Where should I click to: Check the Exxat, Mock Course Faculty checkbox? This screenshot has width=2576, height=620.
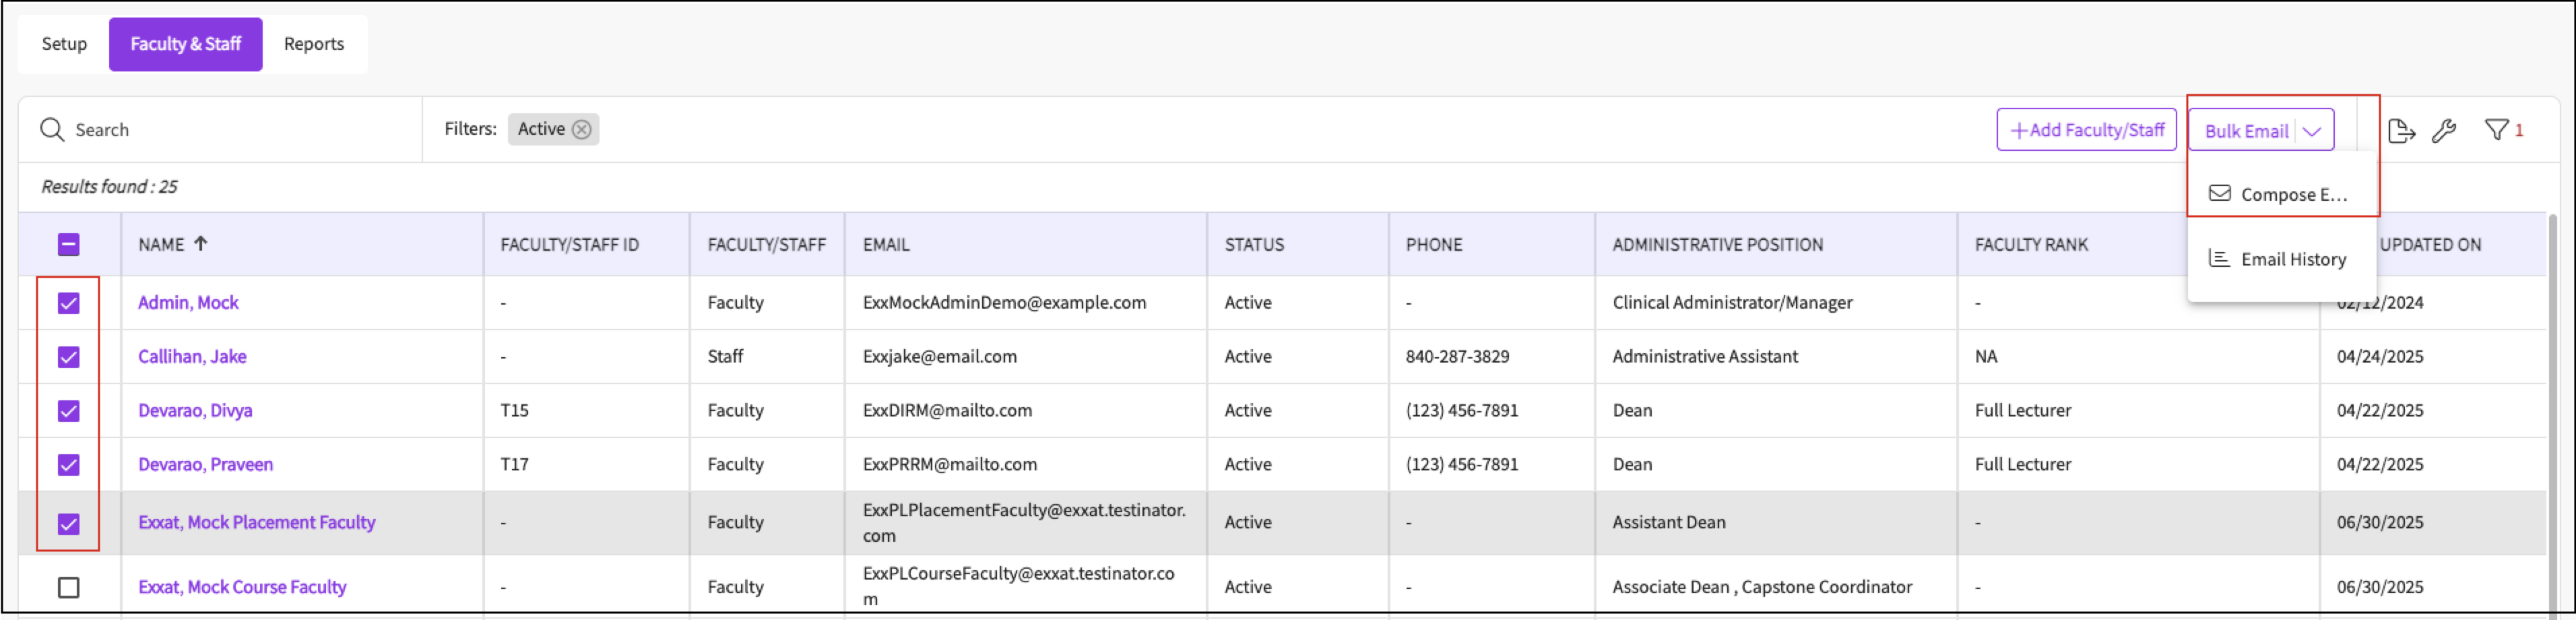[69, 587]
